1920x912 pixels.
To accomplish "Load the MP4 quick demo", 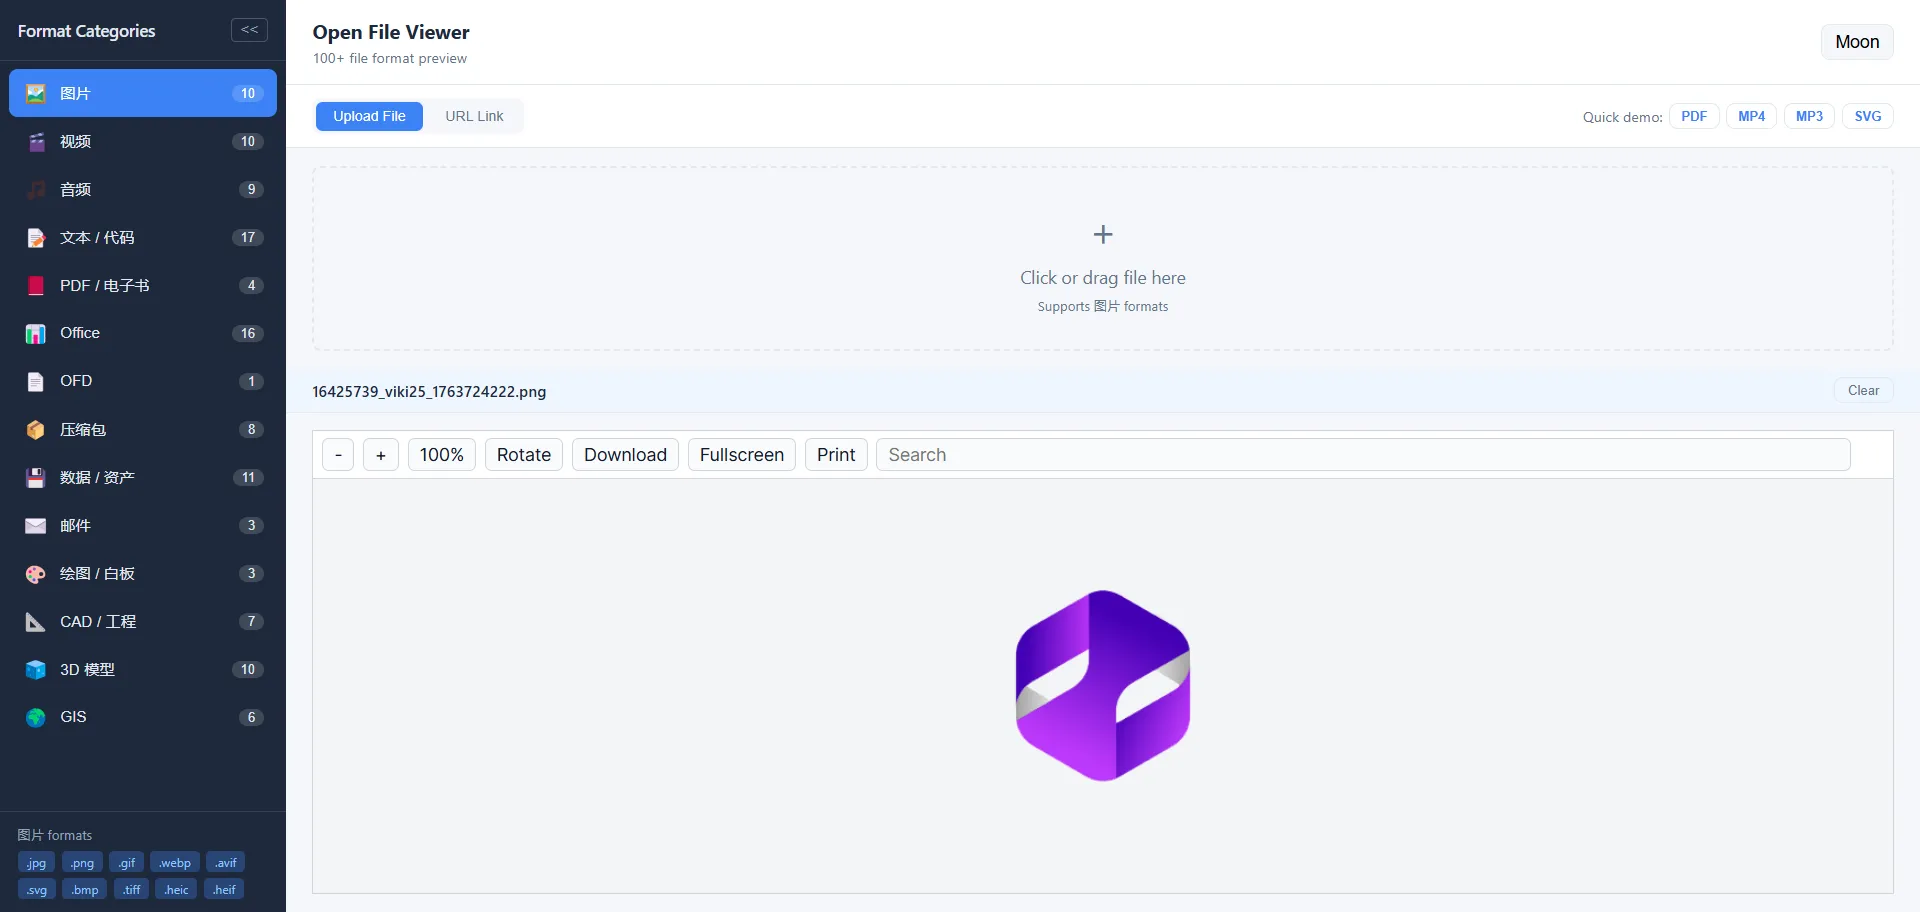I will point(1751,116).
